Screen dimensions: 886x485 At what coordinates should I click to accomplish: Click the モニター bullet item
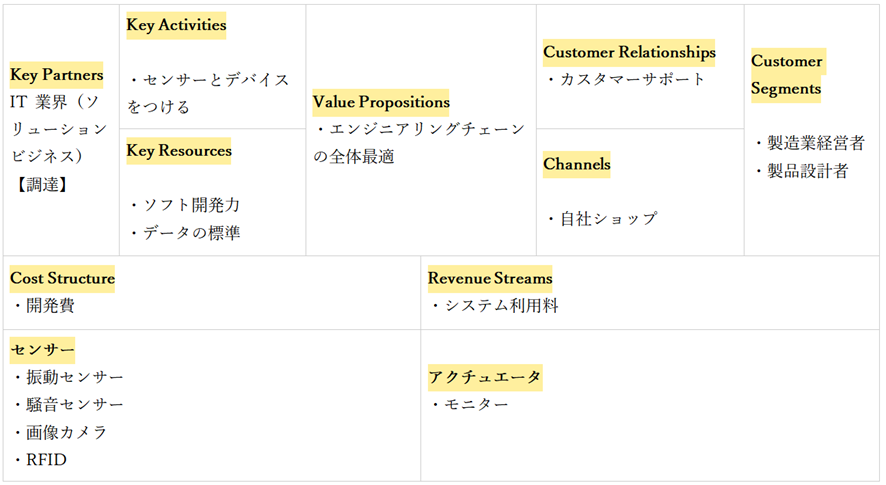pos(476,404)
